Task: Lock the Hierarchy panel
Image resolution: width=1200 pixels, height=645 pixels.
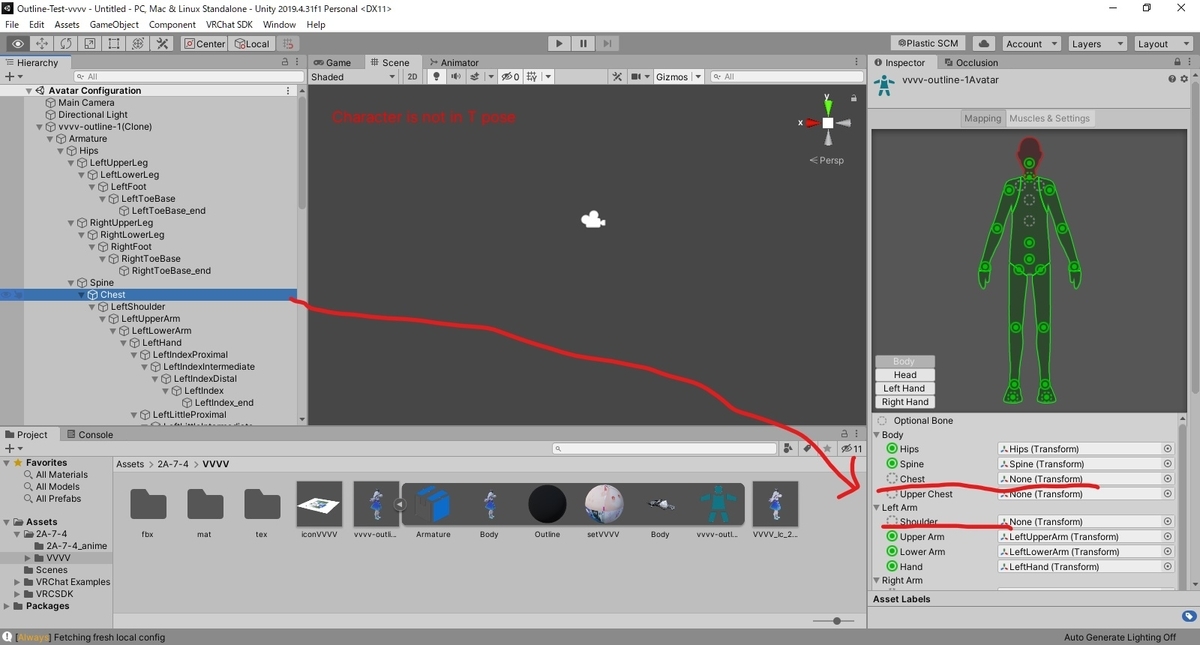Action: pyautogui.click(x=284, y=62)
